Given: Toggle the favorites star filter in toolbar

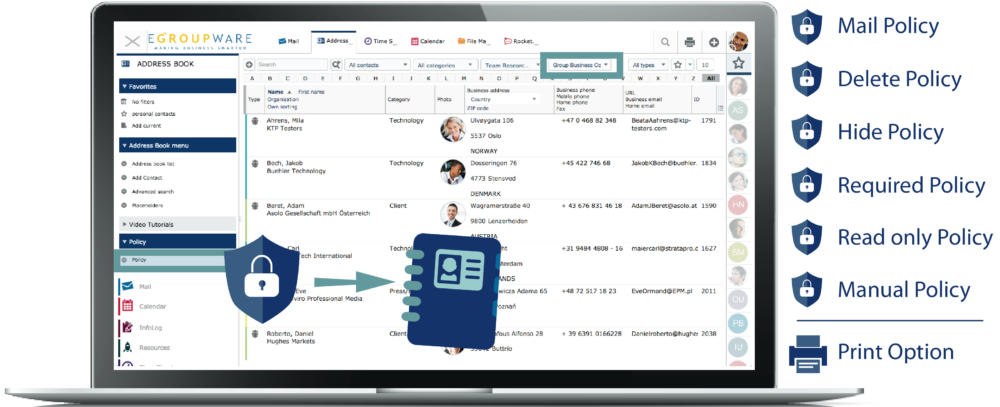Looking at the screenshot, I should pos(677,64).
